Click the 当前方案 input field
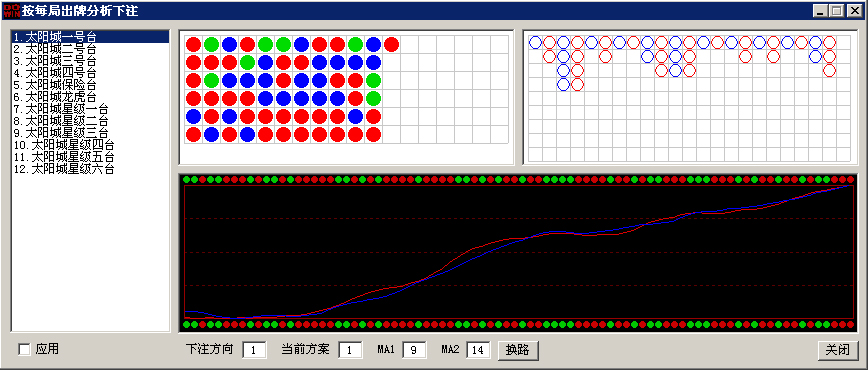 coord(350,350)
